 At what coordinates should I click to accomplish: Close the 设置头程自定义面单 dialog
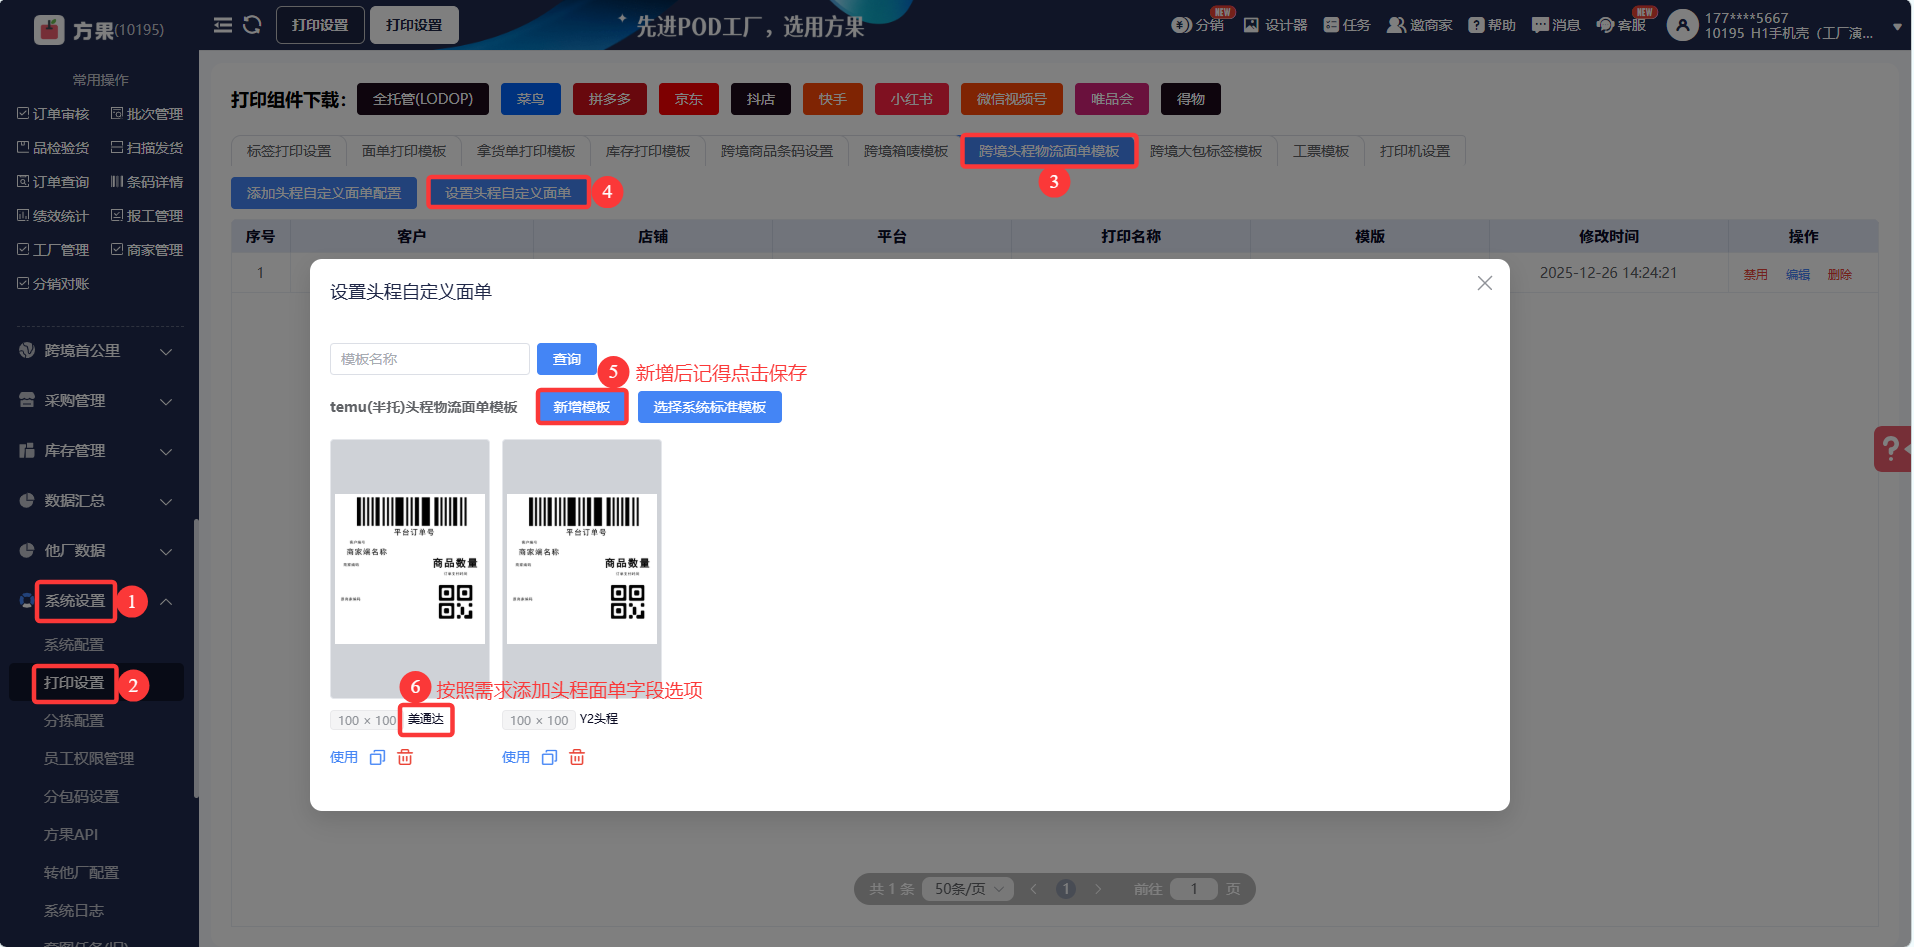[x=1485, y=283]
